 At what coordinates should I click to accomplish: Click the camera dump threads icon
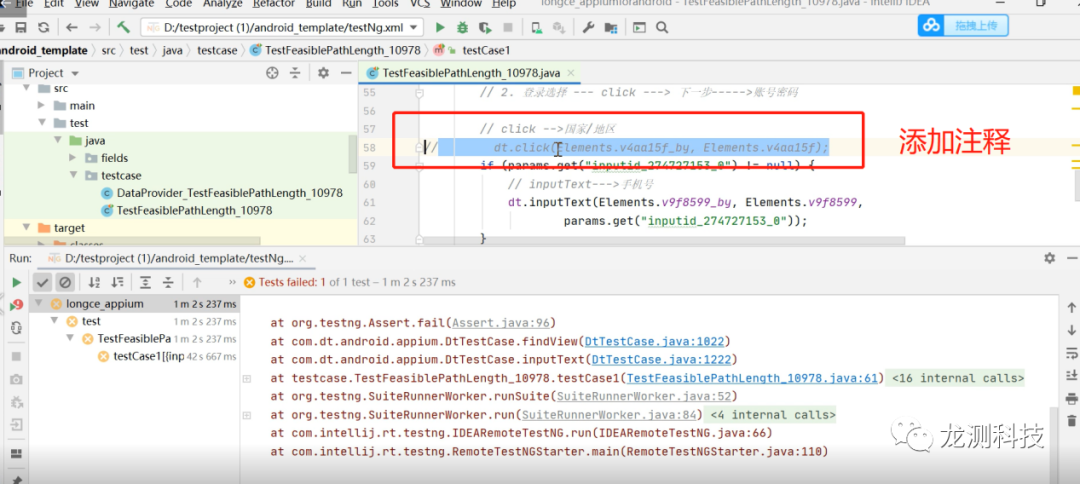click(x=17, y=379)
